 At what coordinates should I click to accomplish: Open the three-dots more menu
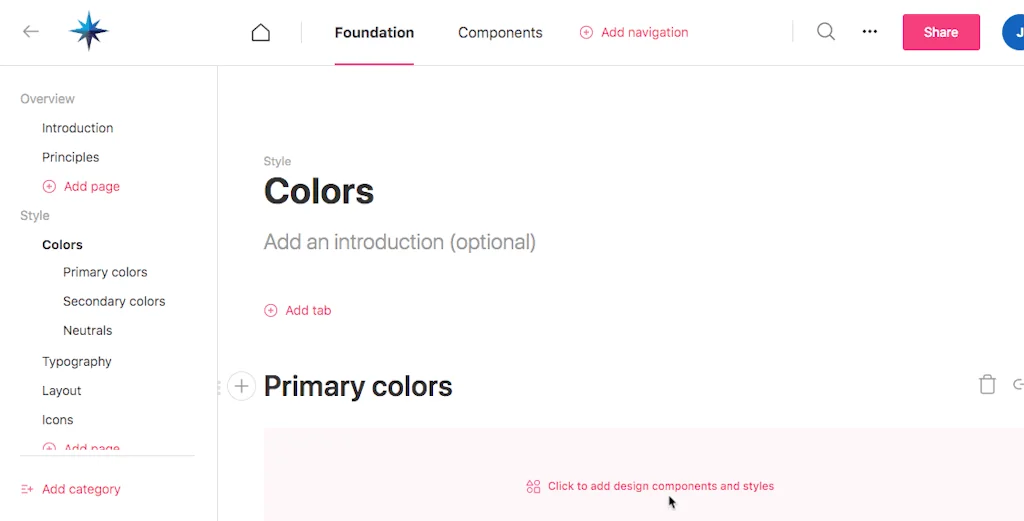[x=870, y=32]
